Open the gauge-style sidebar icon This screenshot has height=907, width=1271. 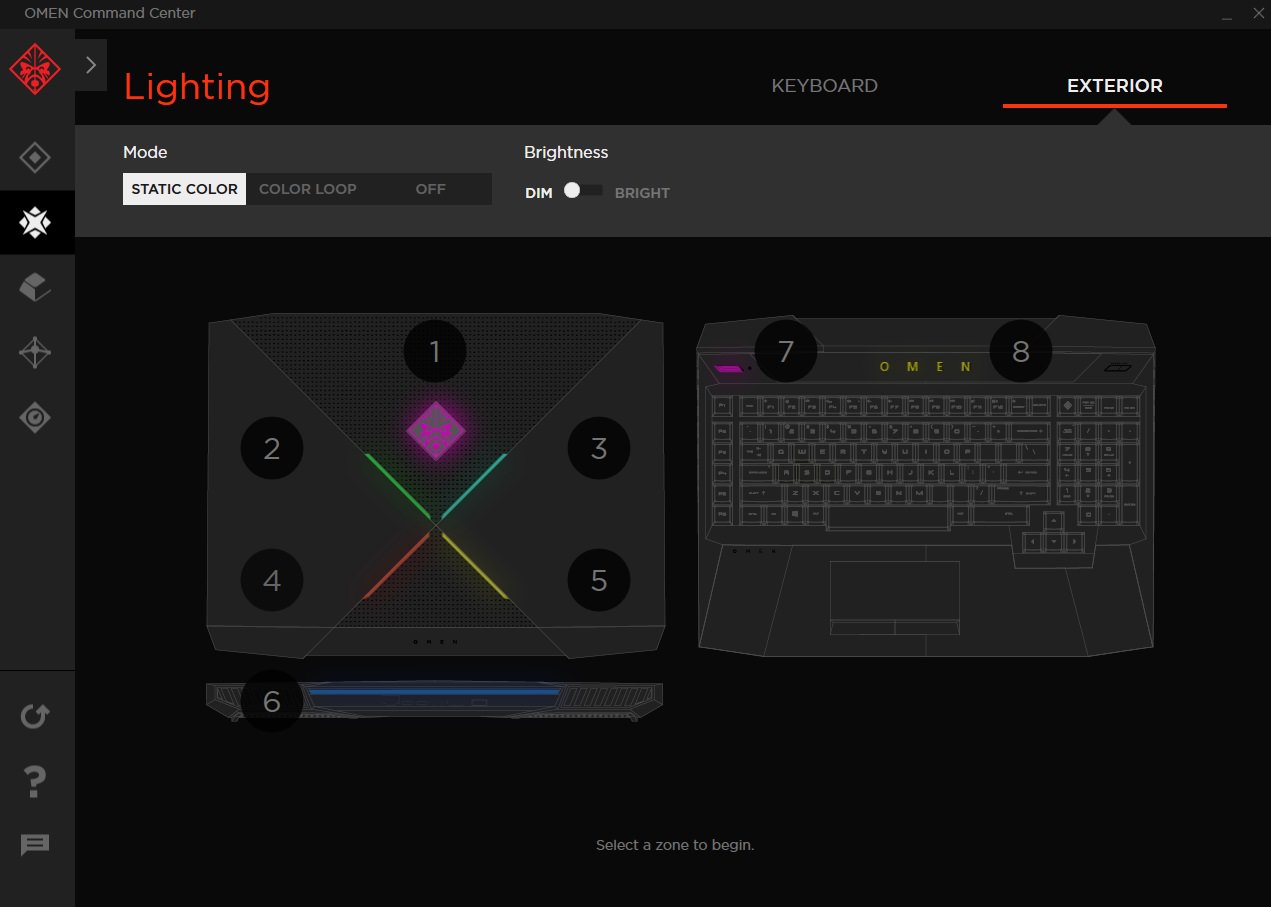pos(35,417)
